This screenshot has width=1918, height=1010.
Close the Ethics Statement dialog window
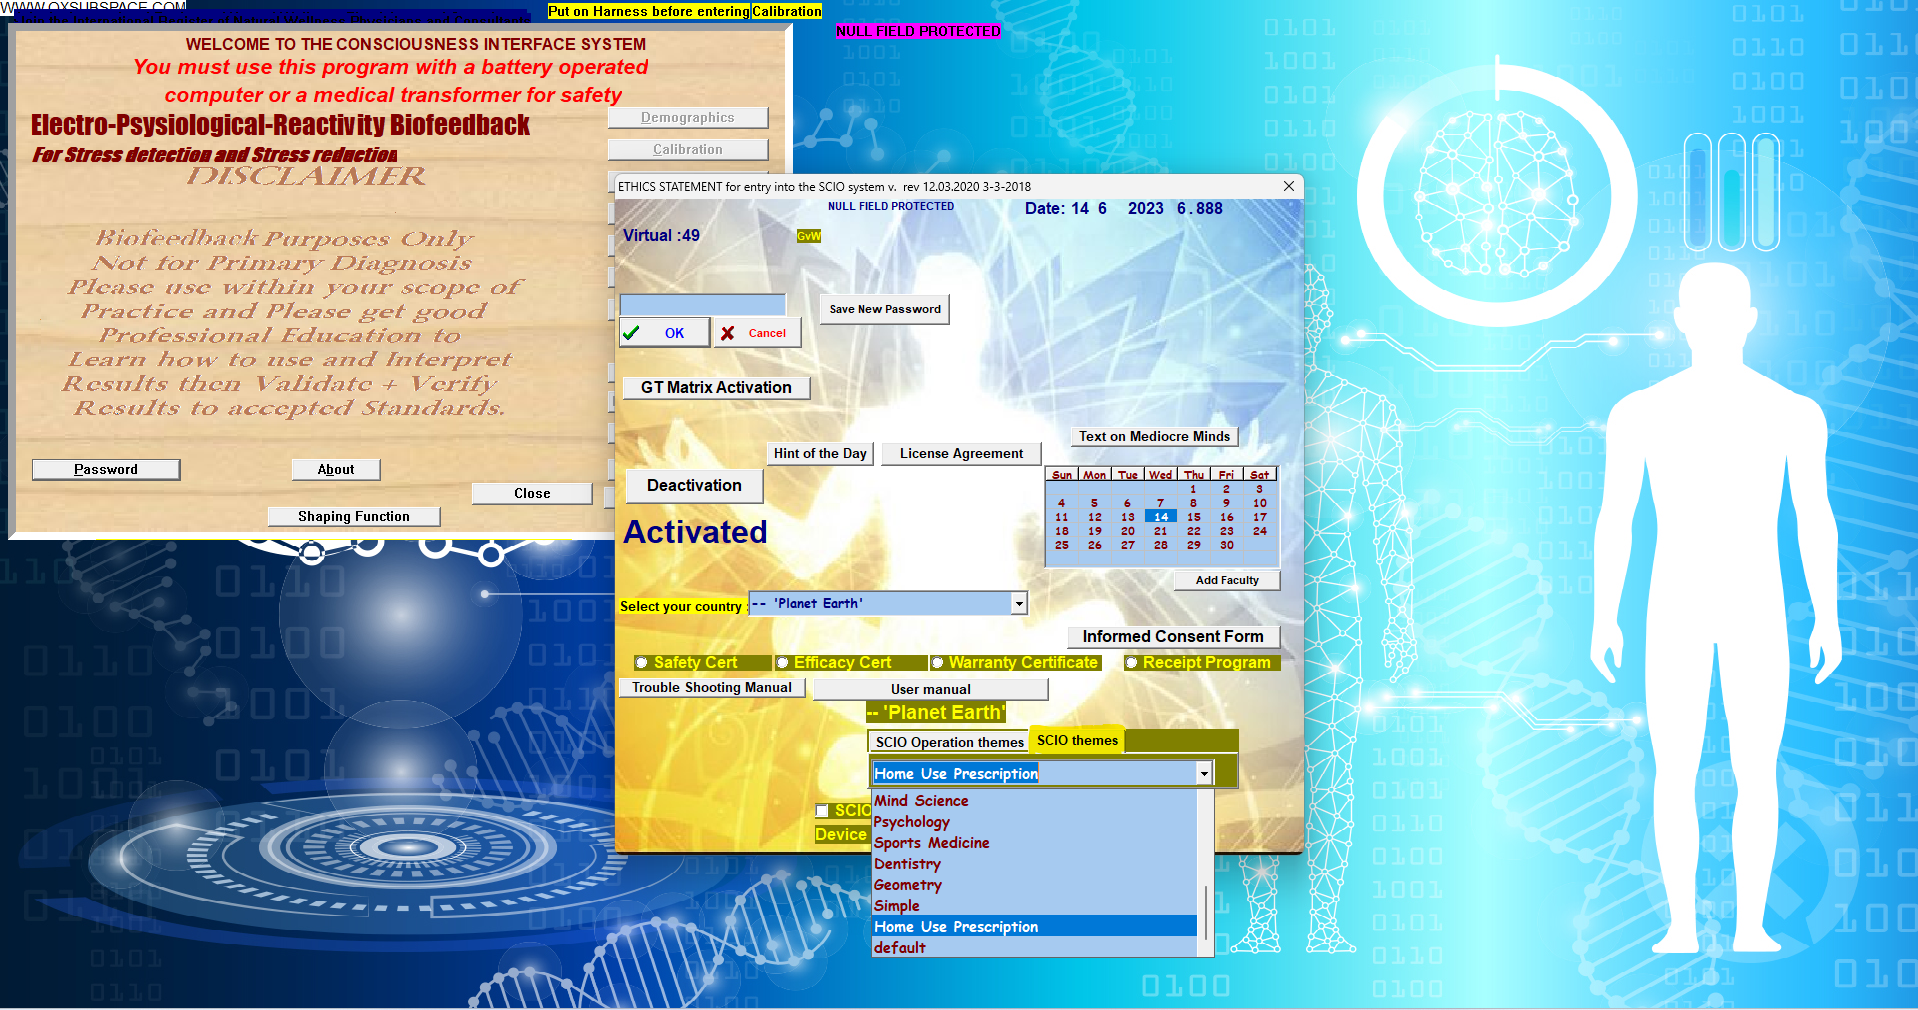point(1288,186)
